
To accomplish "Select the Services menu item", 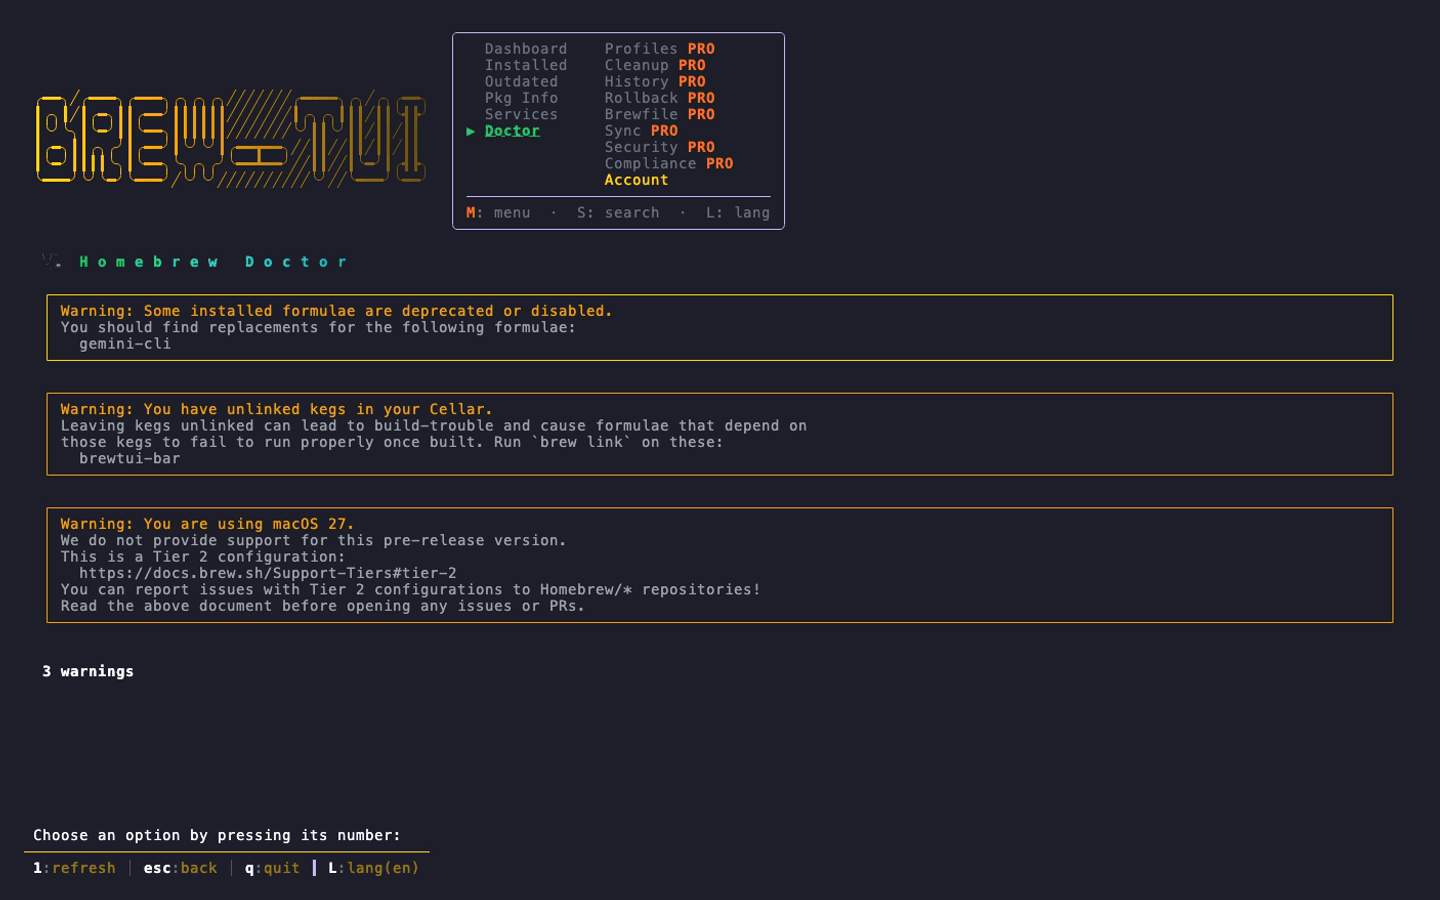I will [521, 114].
